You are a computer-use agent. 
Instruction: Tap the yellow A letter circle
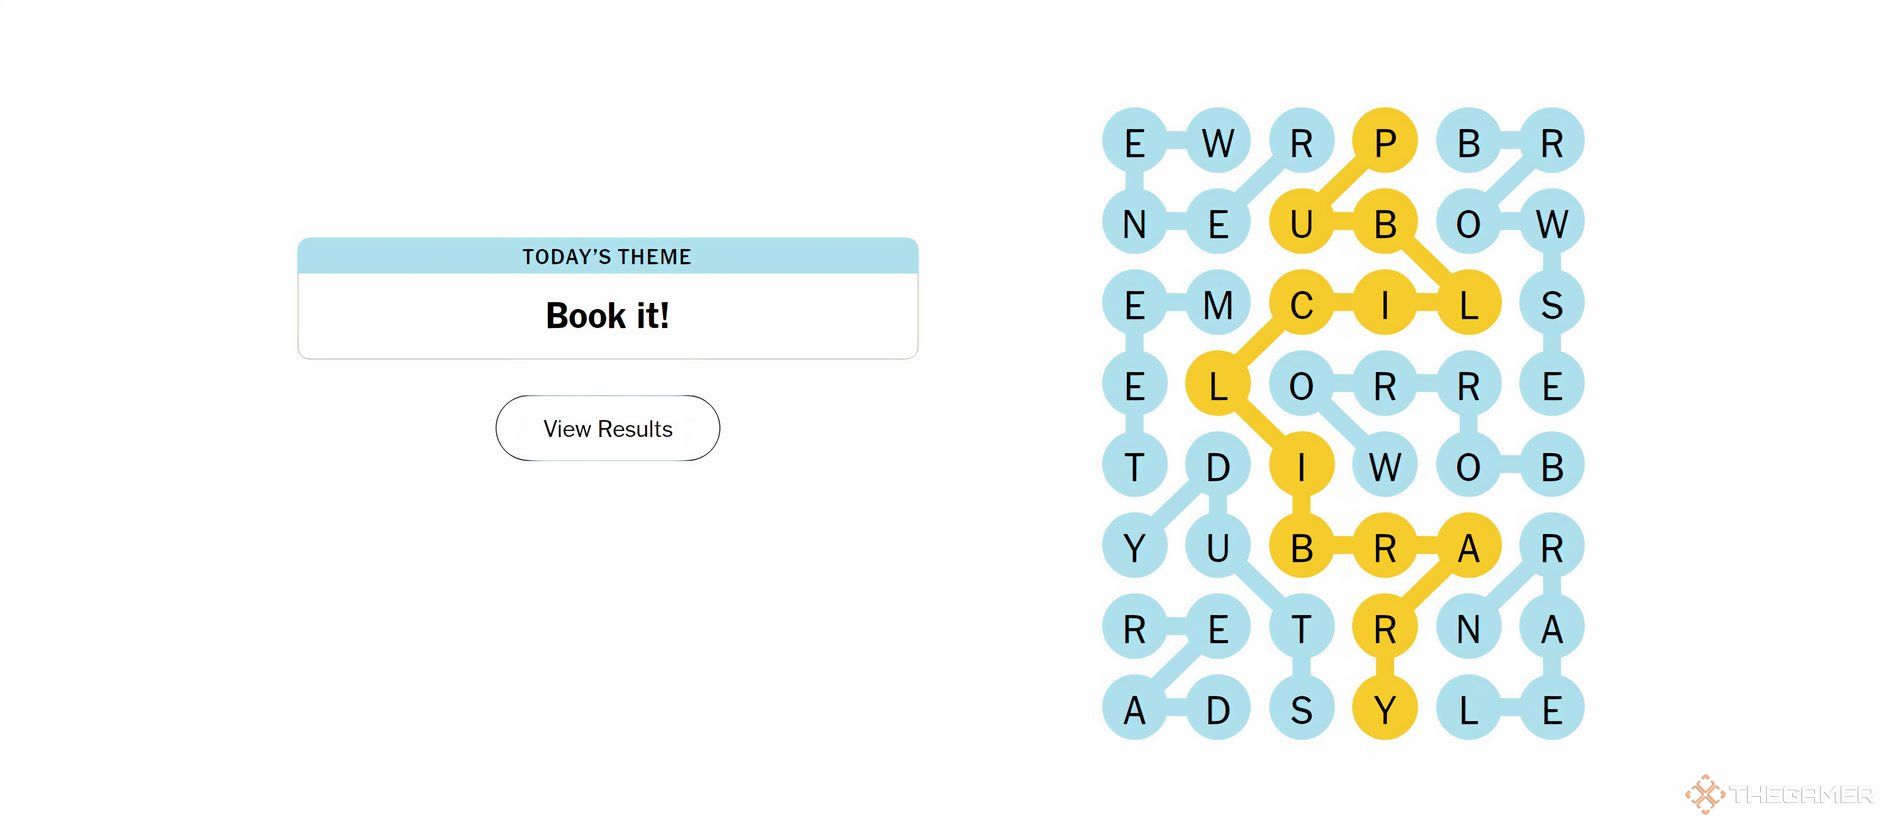(x=1468, y=547)
